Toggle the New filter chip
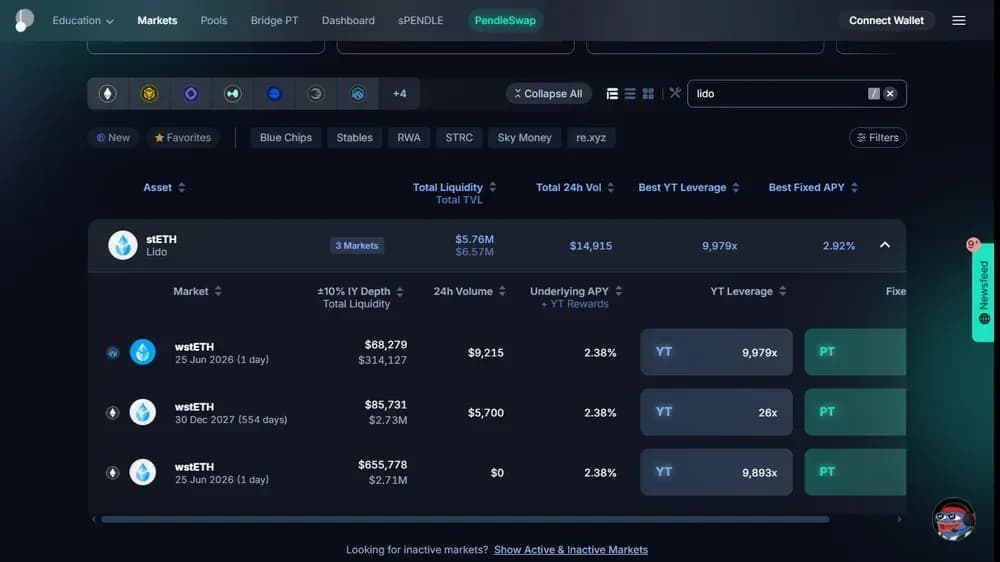 [113, 138]
